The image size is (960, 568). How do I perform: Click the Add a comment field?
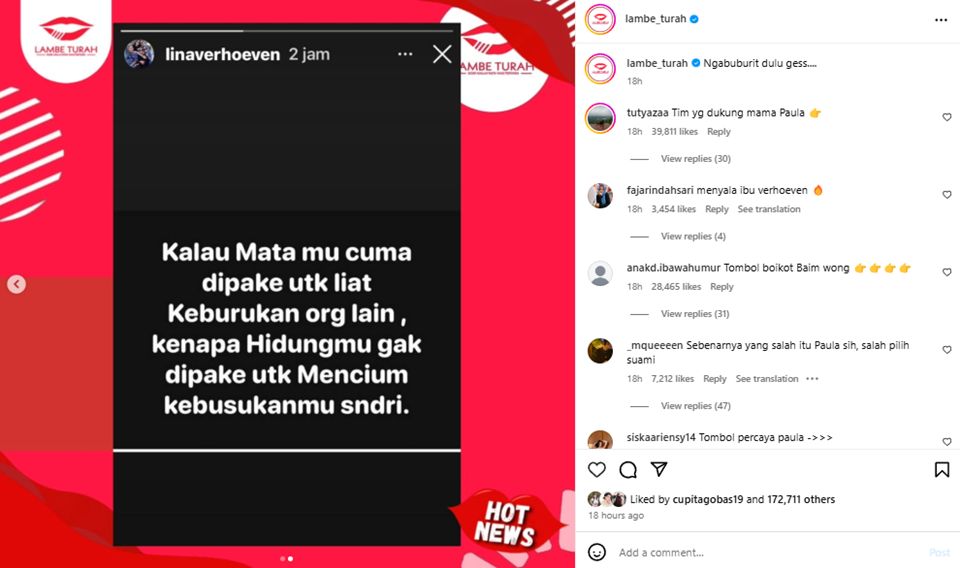pos(771,552)
